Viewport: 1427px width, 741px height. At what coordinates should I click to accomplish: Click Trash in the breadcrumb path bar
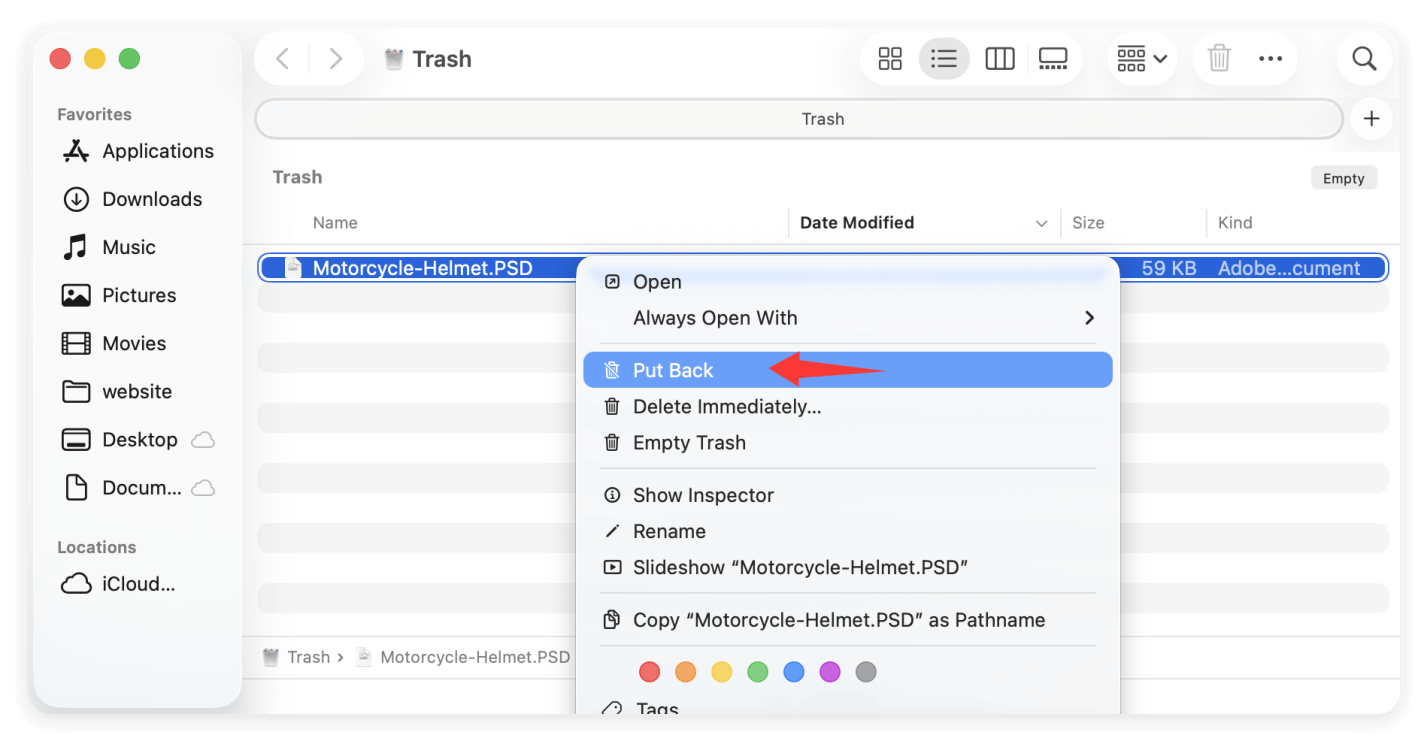pyautogui.click(x=310, y=657)
